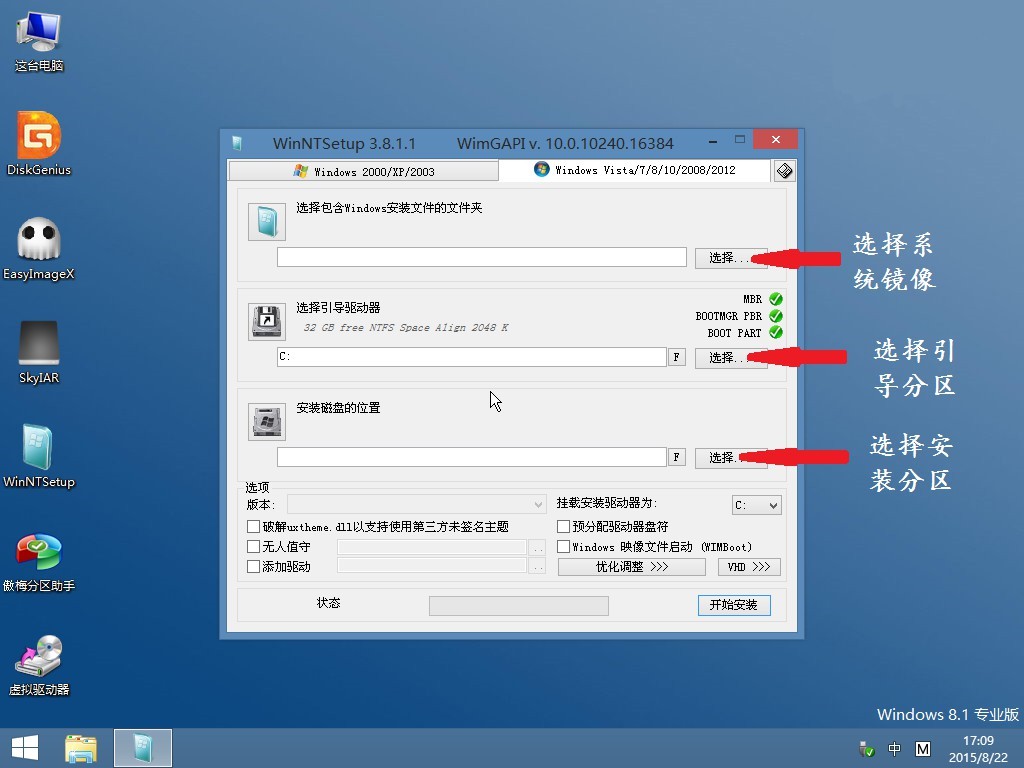Screen dimensions: 1024x768
Task: Click the 状态 progress bar
Action: click(517, 605)
